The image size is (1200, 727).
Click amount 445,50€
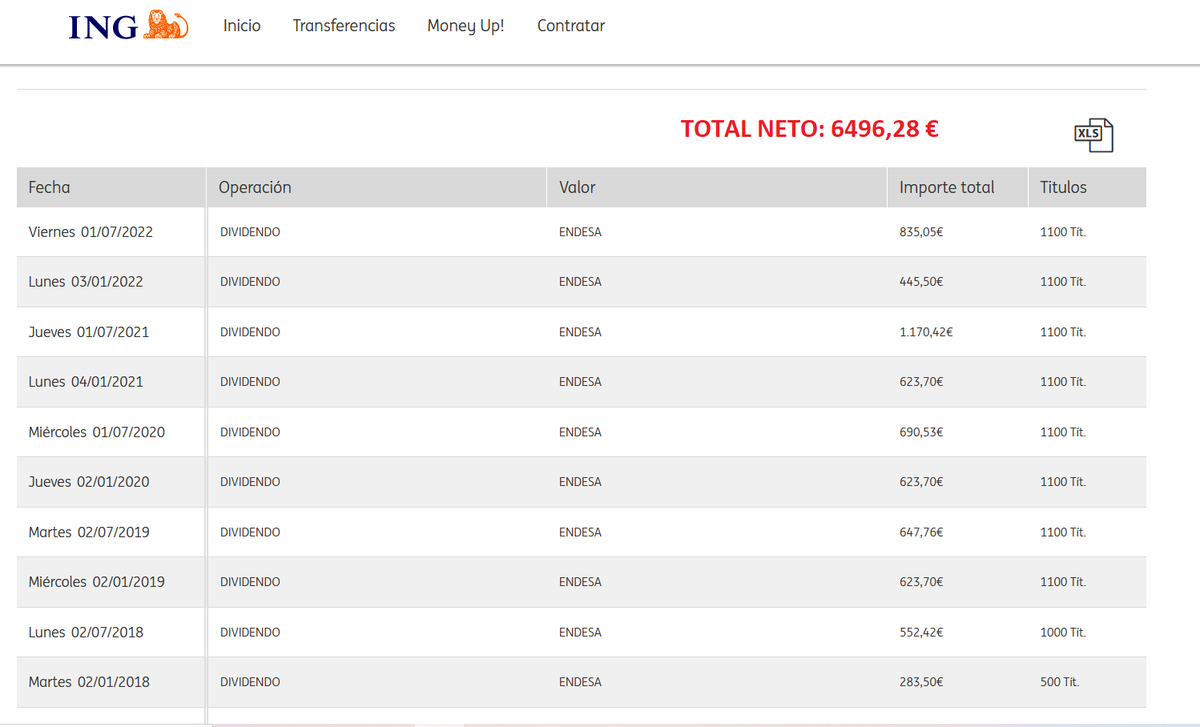[922, 282]
